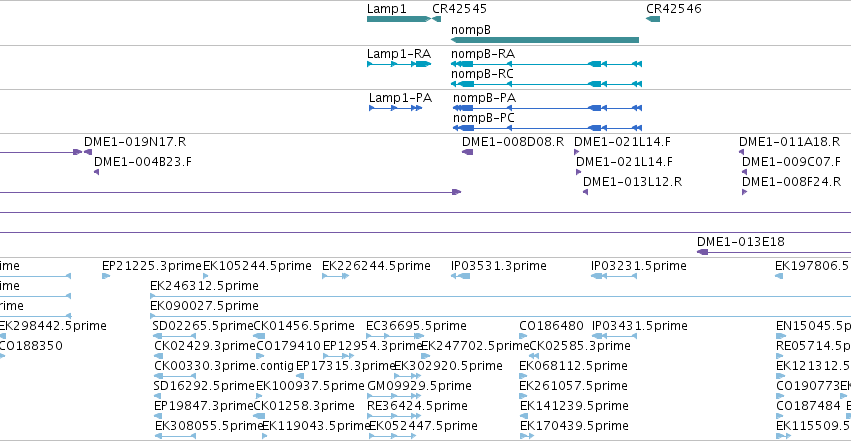The image size is (851, 441).
Task: Click EST GM09929.5prime
Action: (x=395, y=397)
